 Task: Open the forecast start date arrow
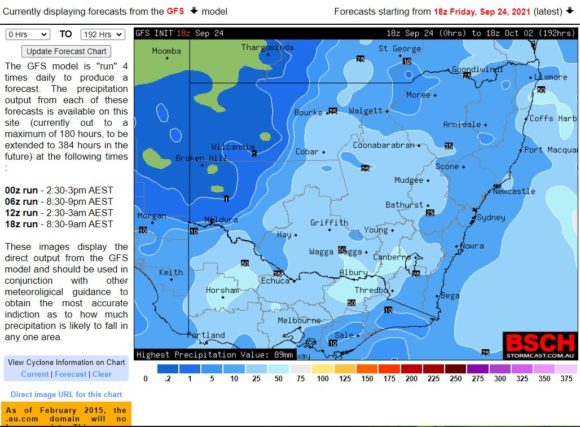coord(570,11)
